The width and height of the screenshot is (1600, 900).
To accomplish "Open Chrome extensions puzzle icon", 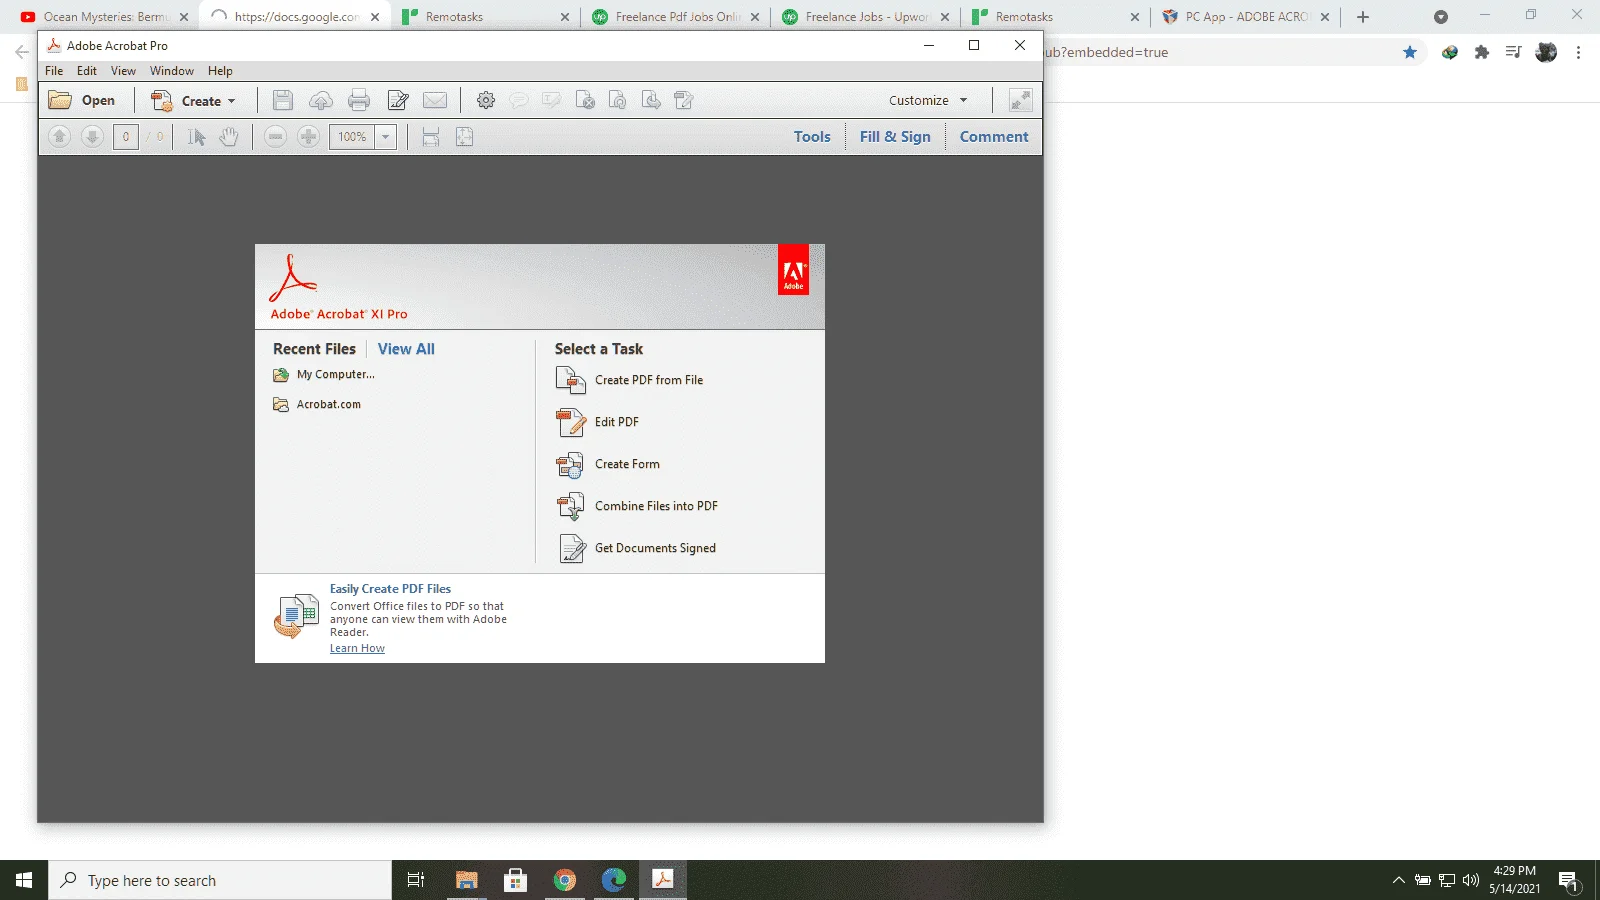I will coord(1482,52).
